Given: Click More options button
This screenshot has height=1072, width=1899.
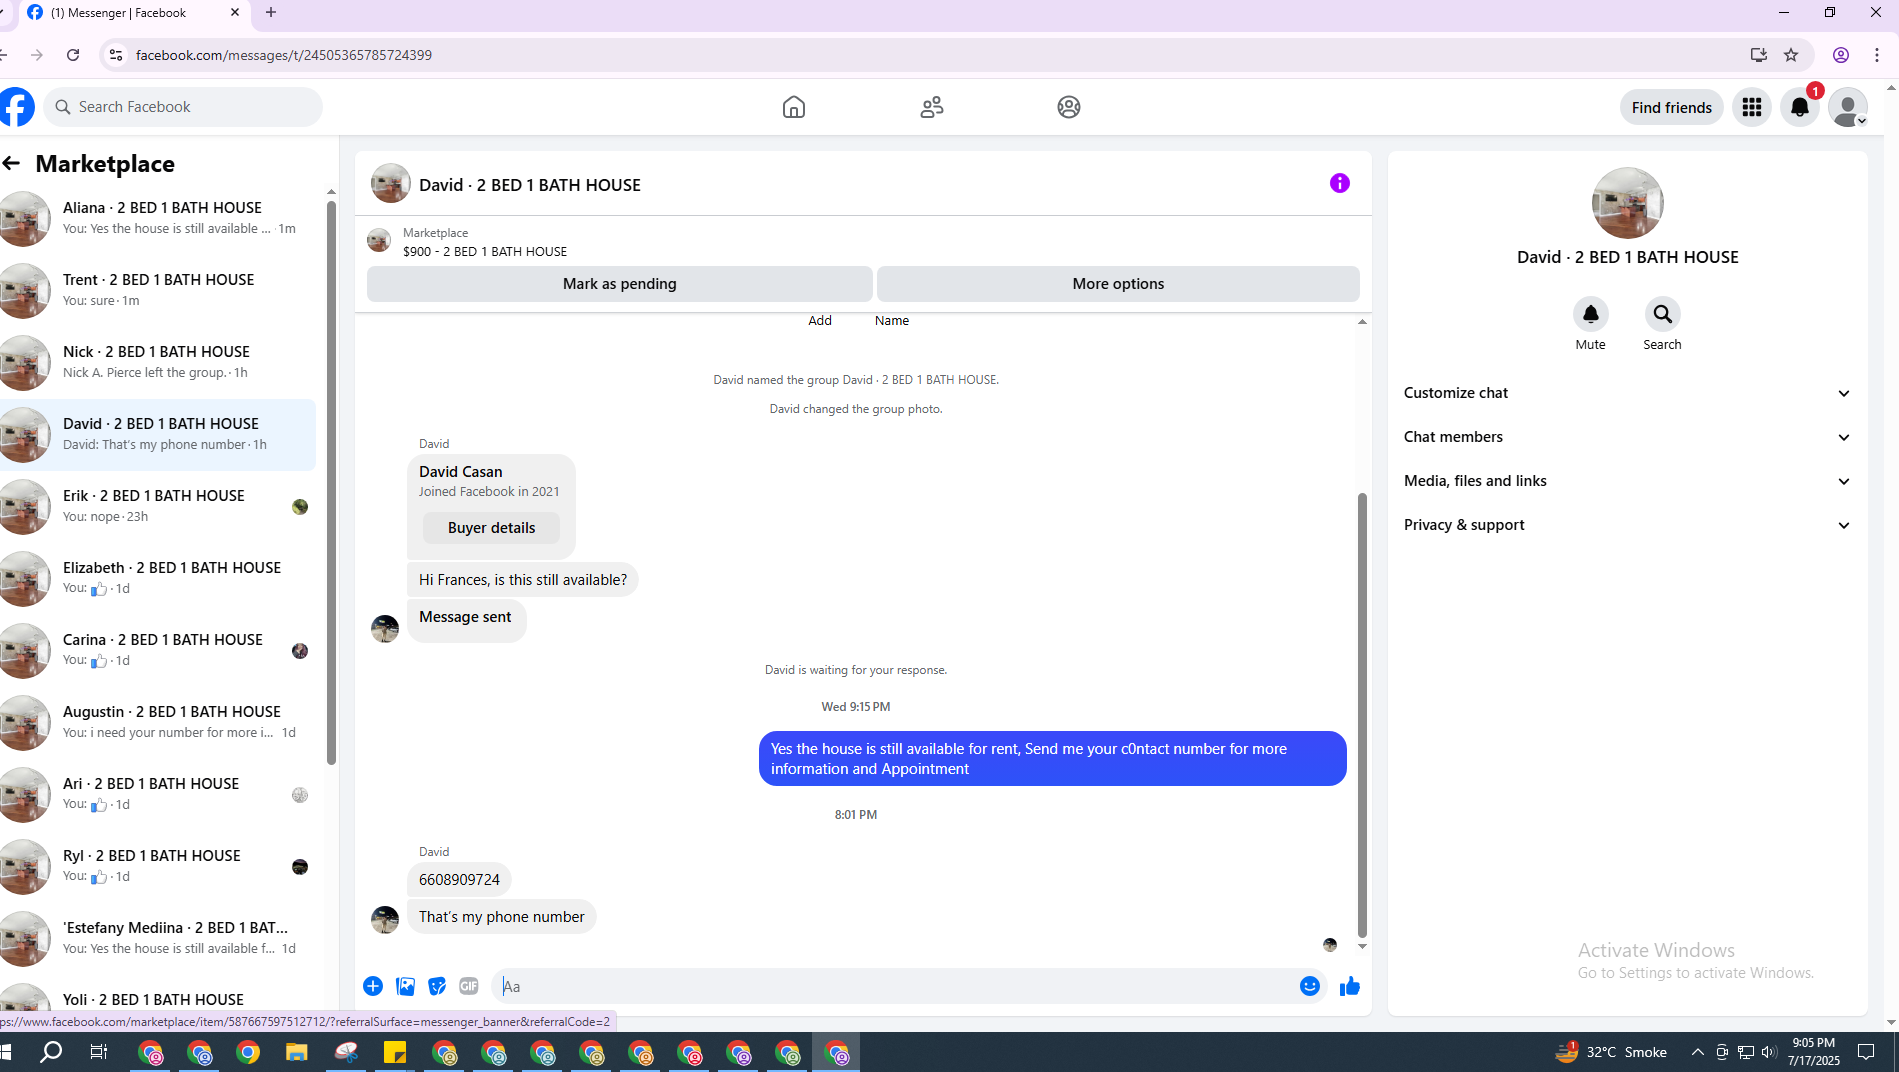Looking at the screenshot, I should click(1118, 284).
